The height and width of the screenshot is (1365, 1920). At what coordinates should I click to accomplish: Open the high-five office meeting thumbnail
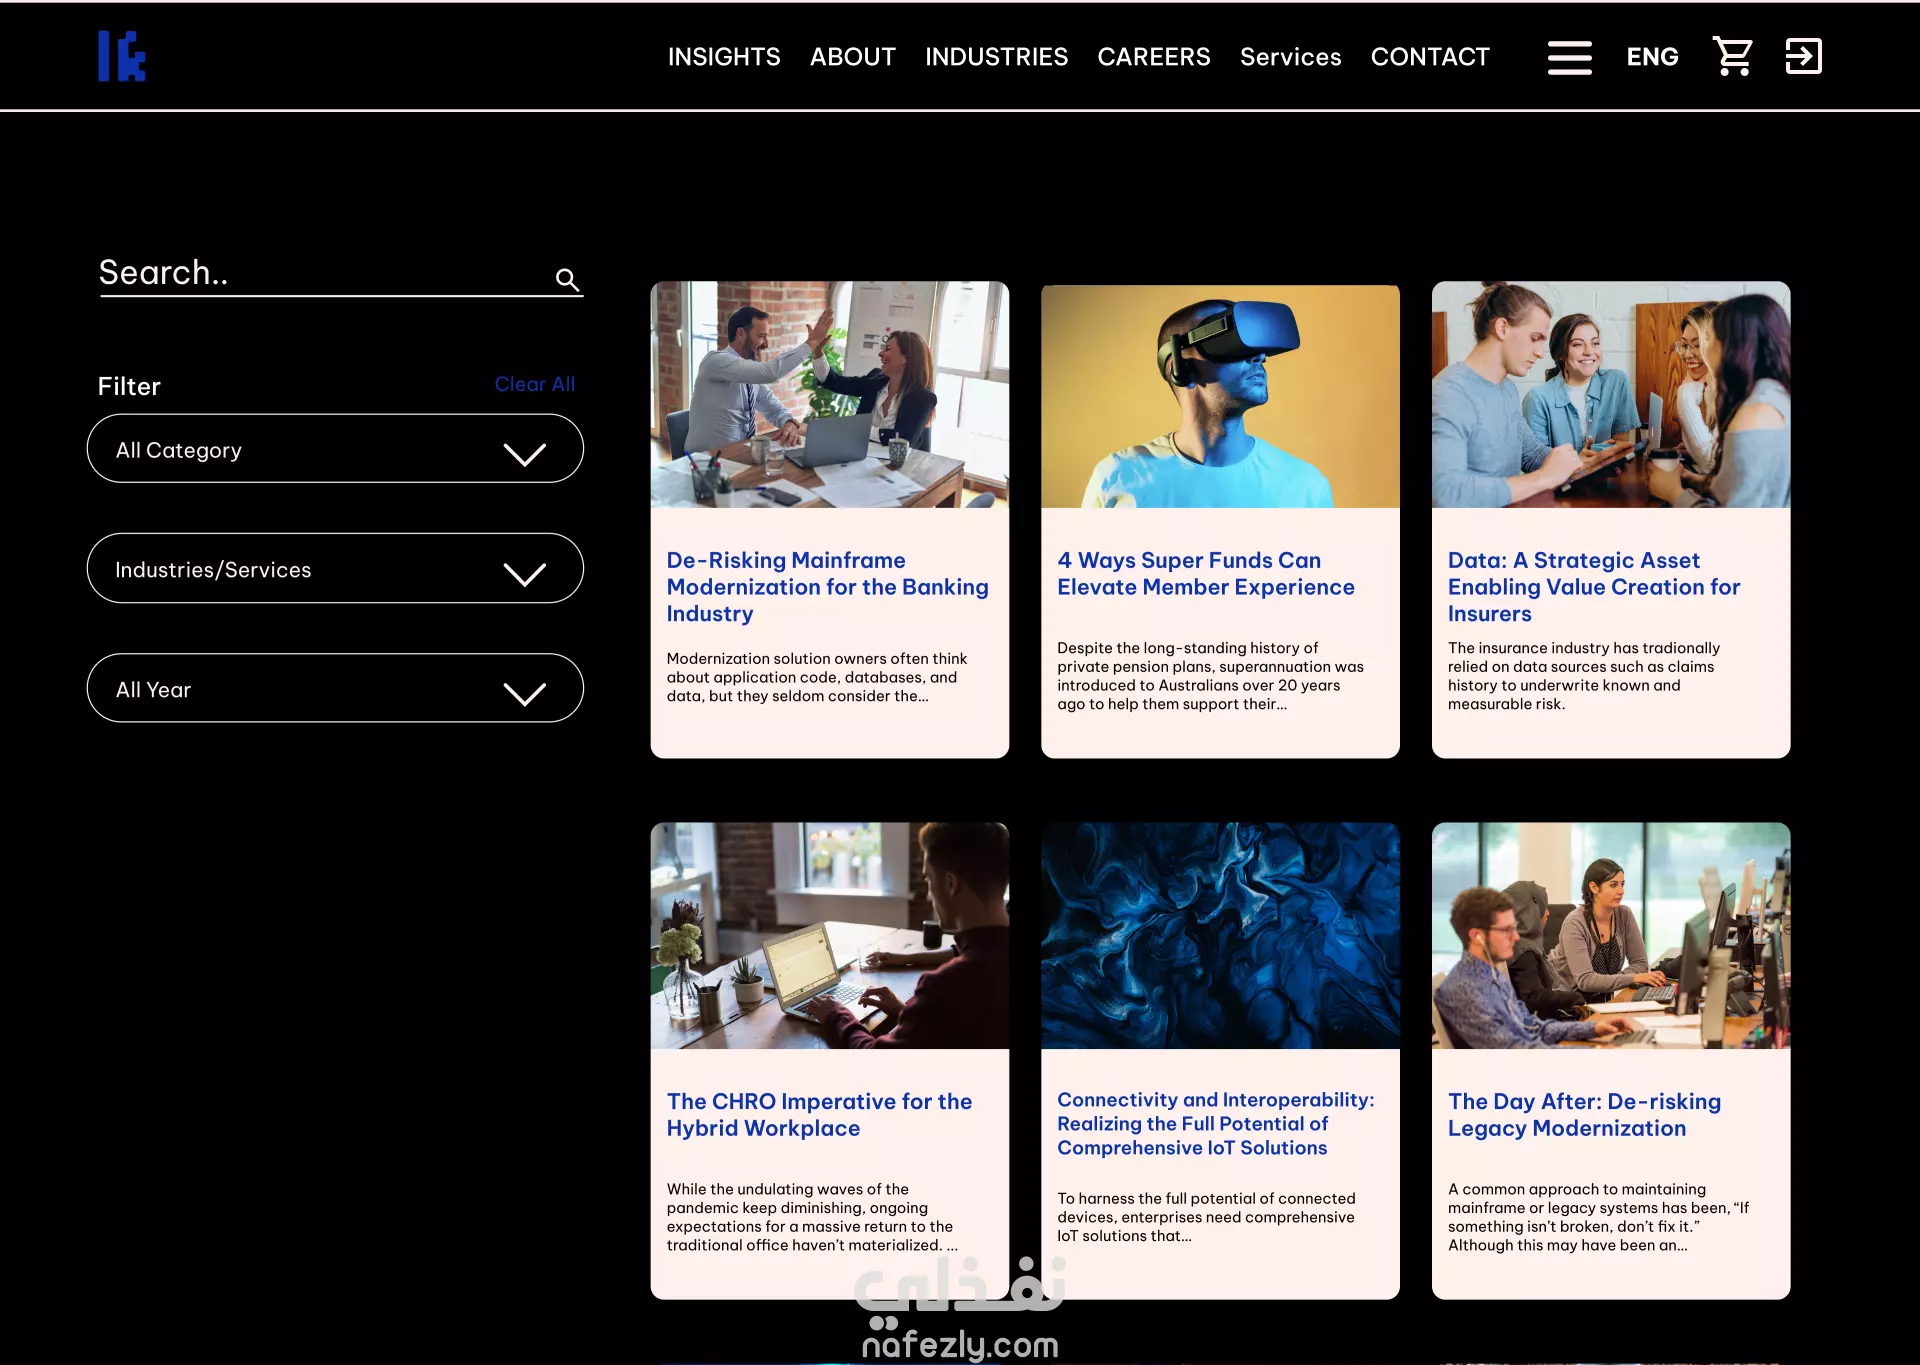(829, 395)
